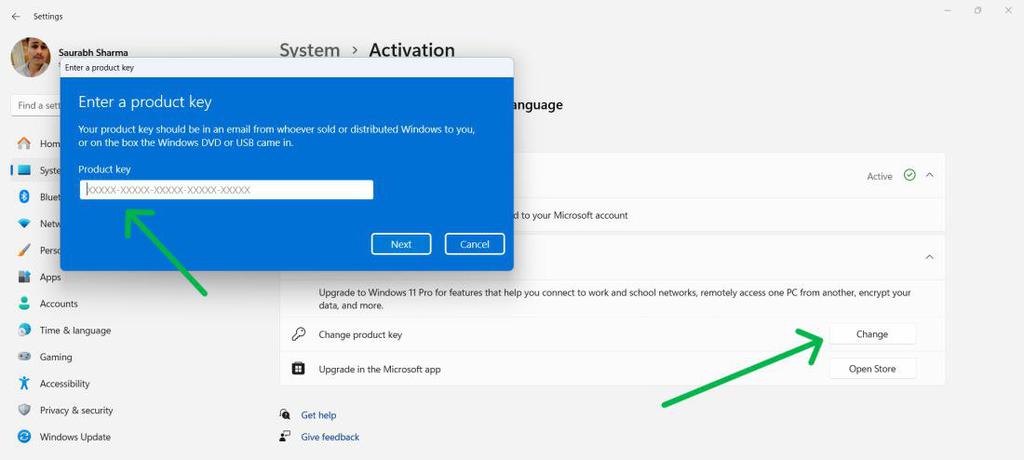Click the Accounts person icon
Viewport: 1024px width, 460px height.
pyautogui.click(x=24, y=304)
